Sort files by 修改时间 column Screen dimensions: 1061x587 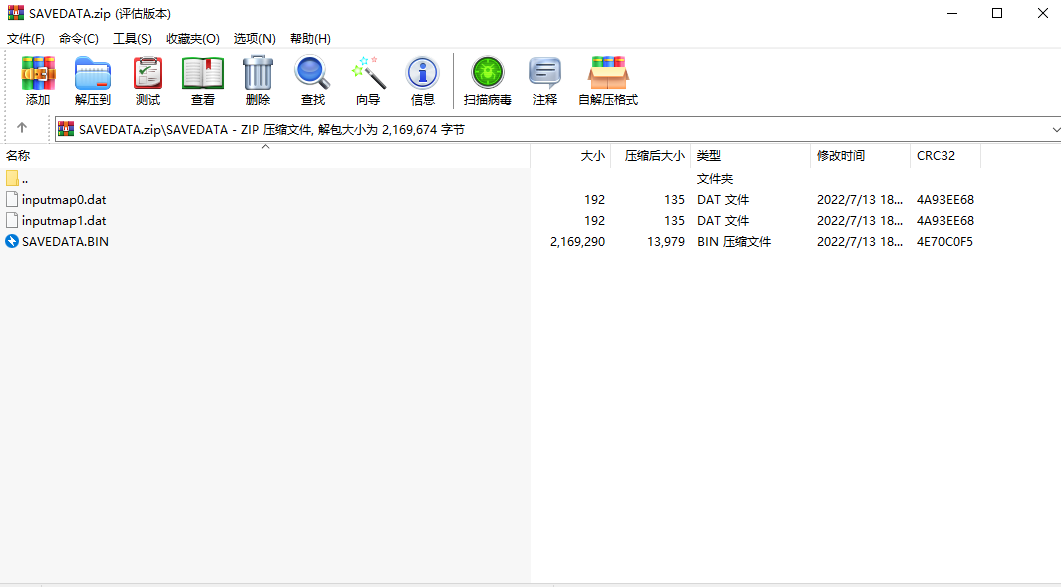pyautogui.click(x=860, y=156)
